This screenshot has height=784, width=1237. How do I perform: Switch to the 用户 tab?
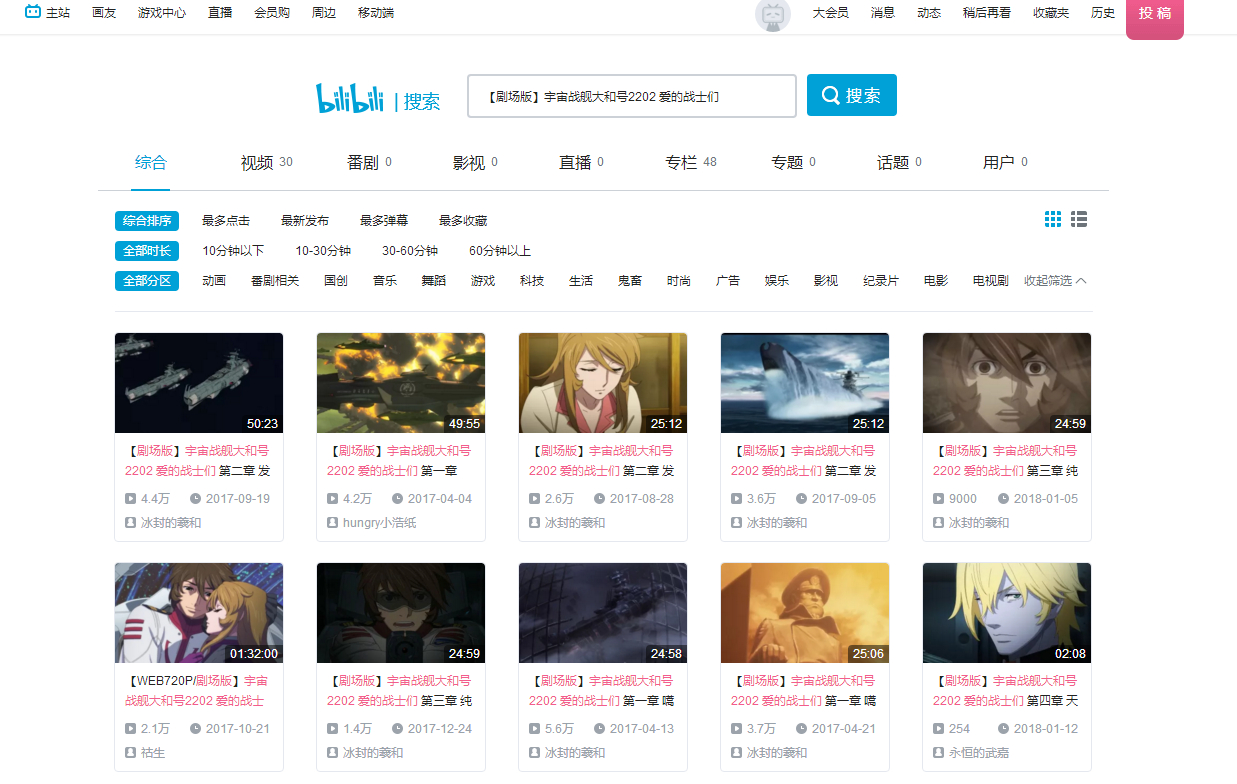[x=1005, y=162]
